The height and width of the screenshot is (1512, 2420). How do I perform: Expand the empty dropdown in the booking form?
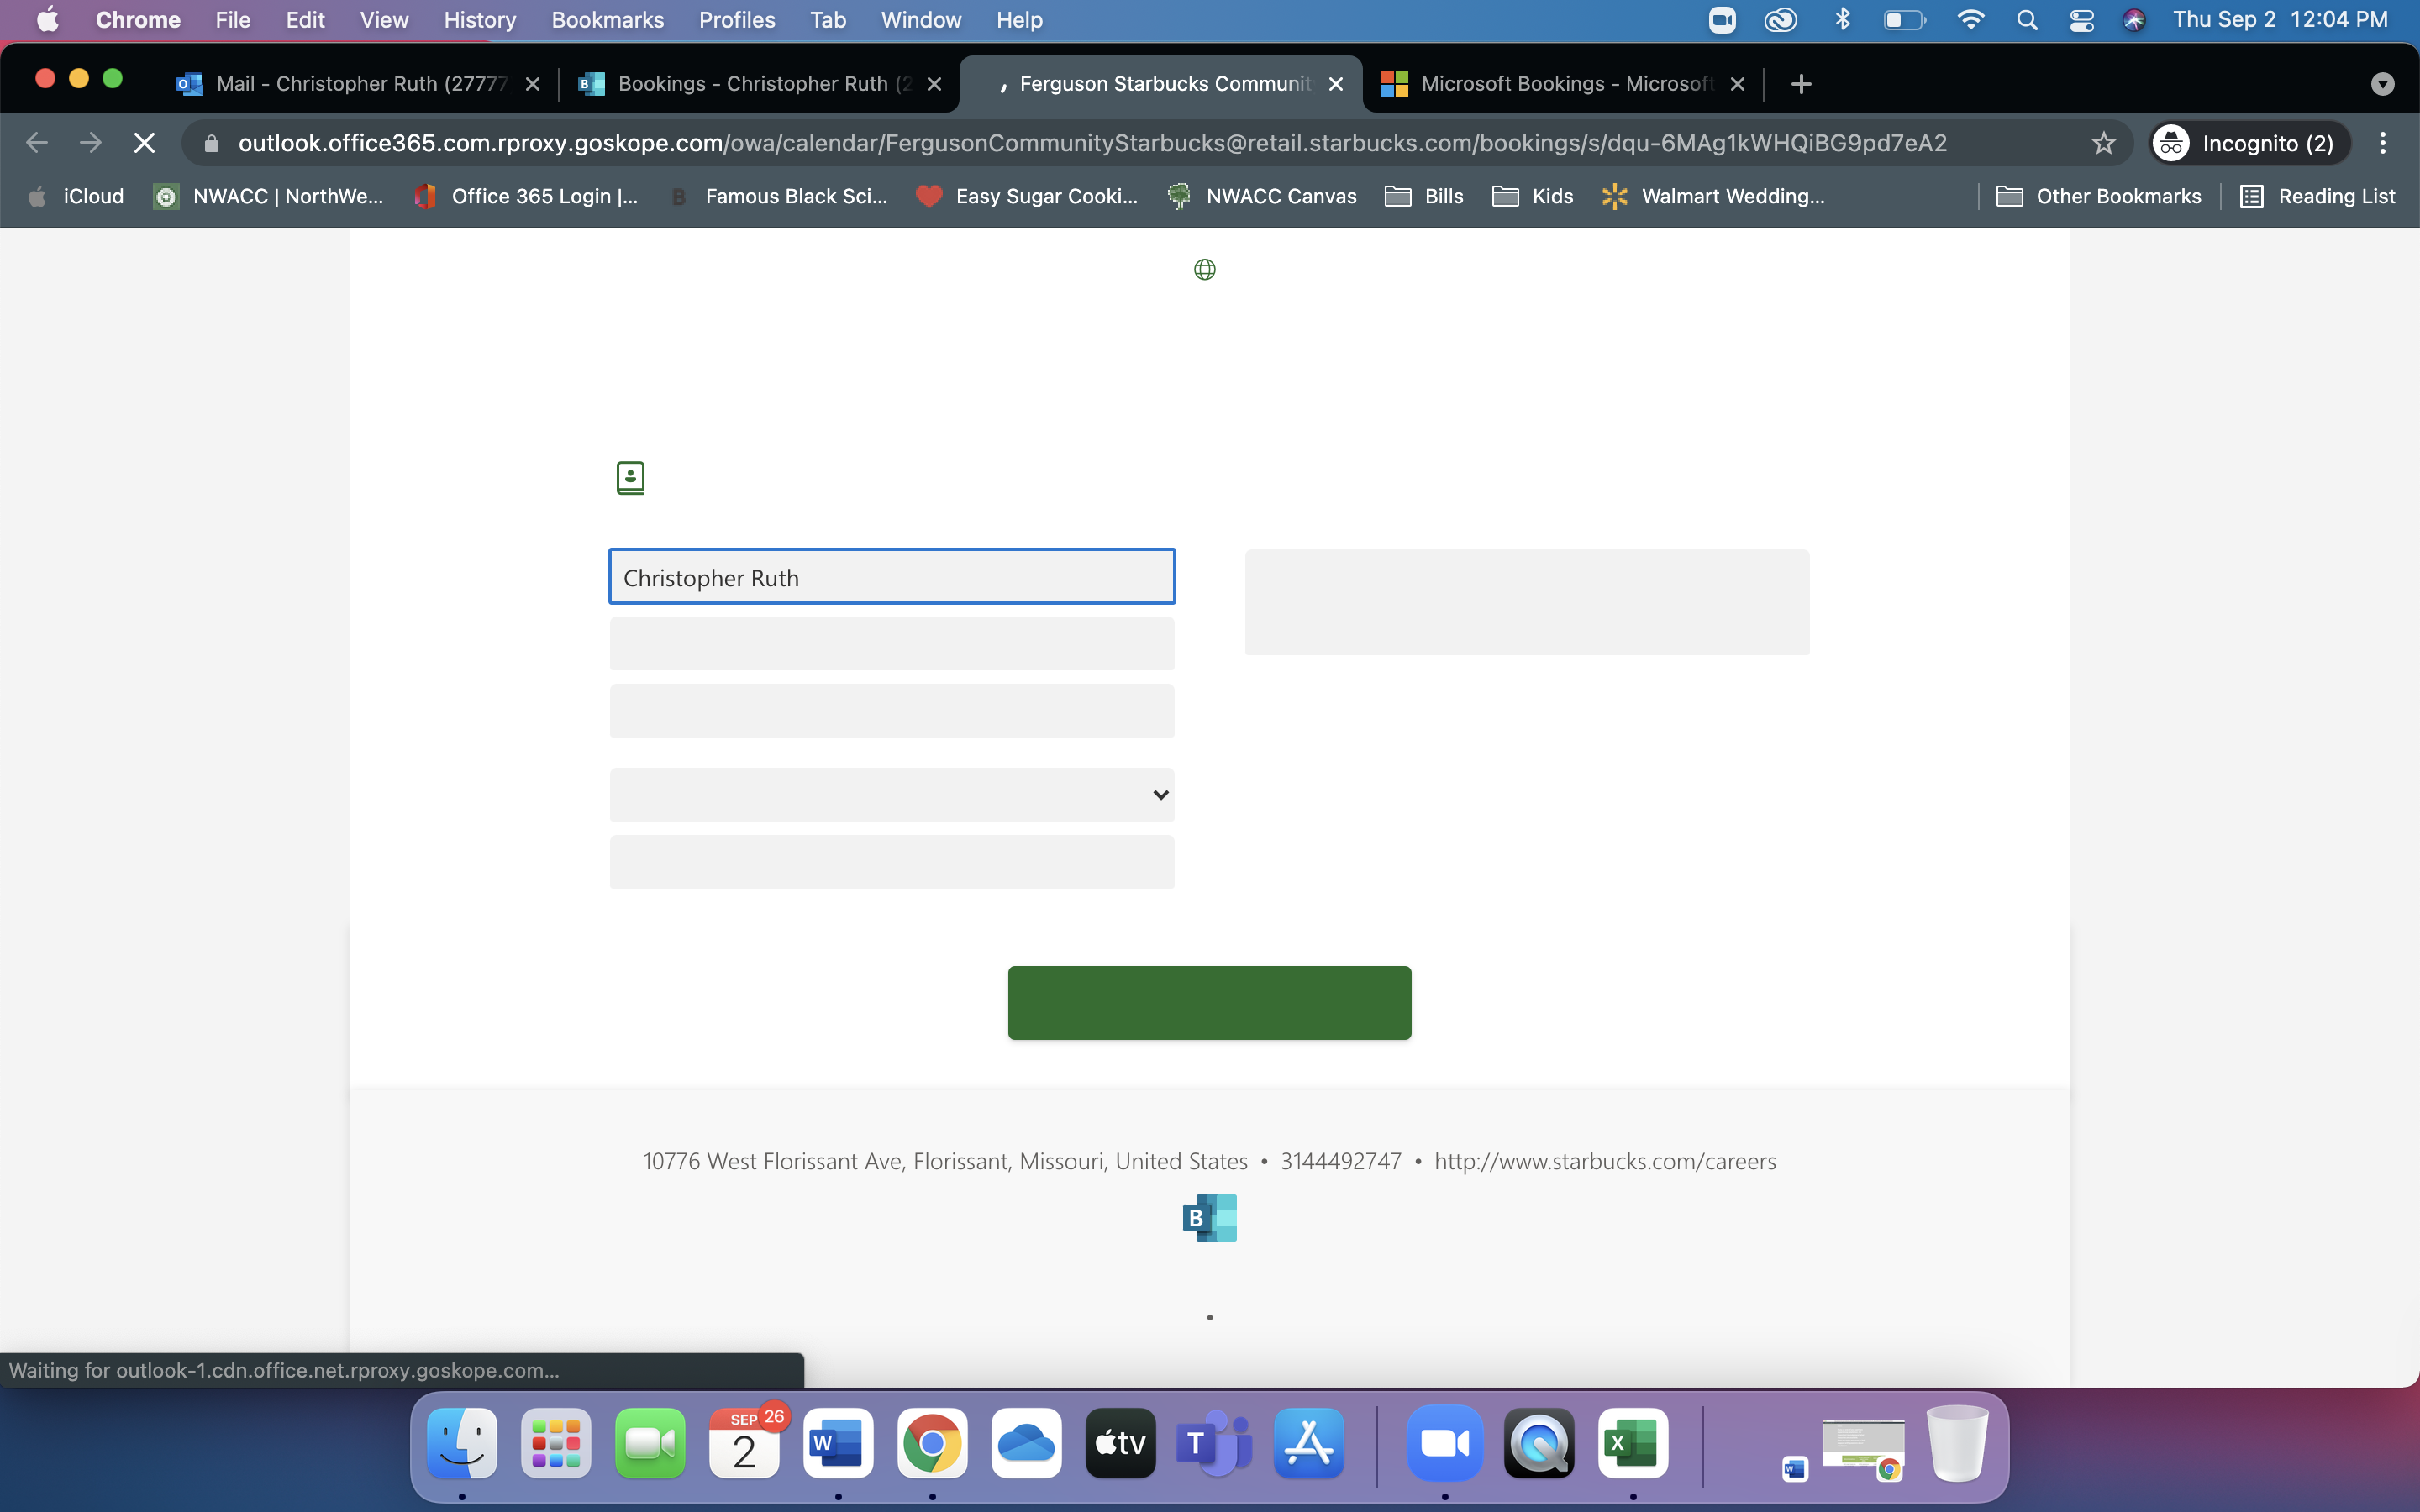point(892,794)
